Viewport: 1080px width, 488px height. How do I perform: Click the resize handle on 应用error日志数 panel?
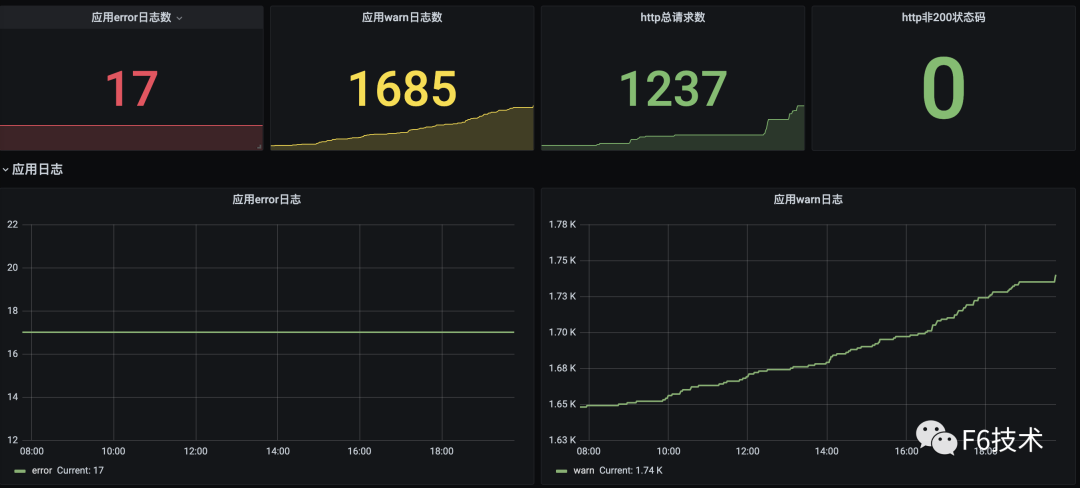point(258,146)
